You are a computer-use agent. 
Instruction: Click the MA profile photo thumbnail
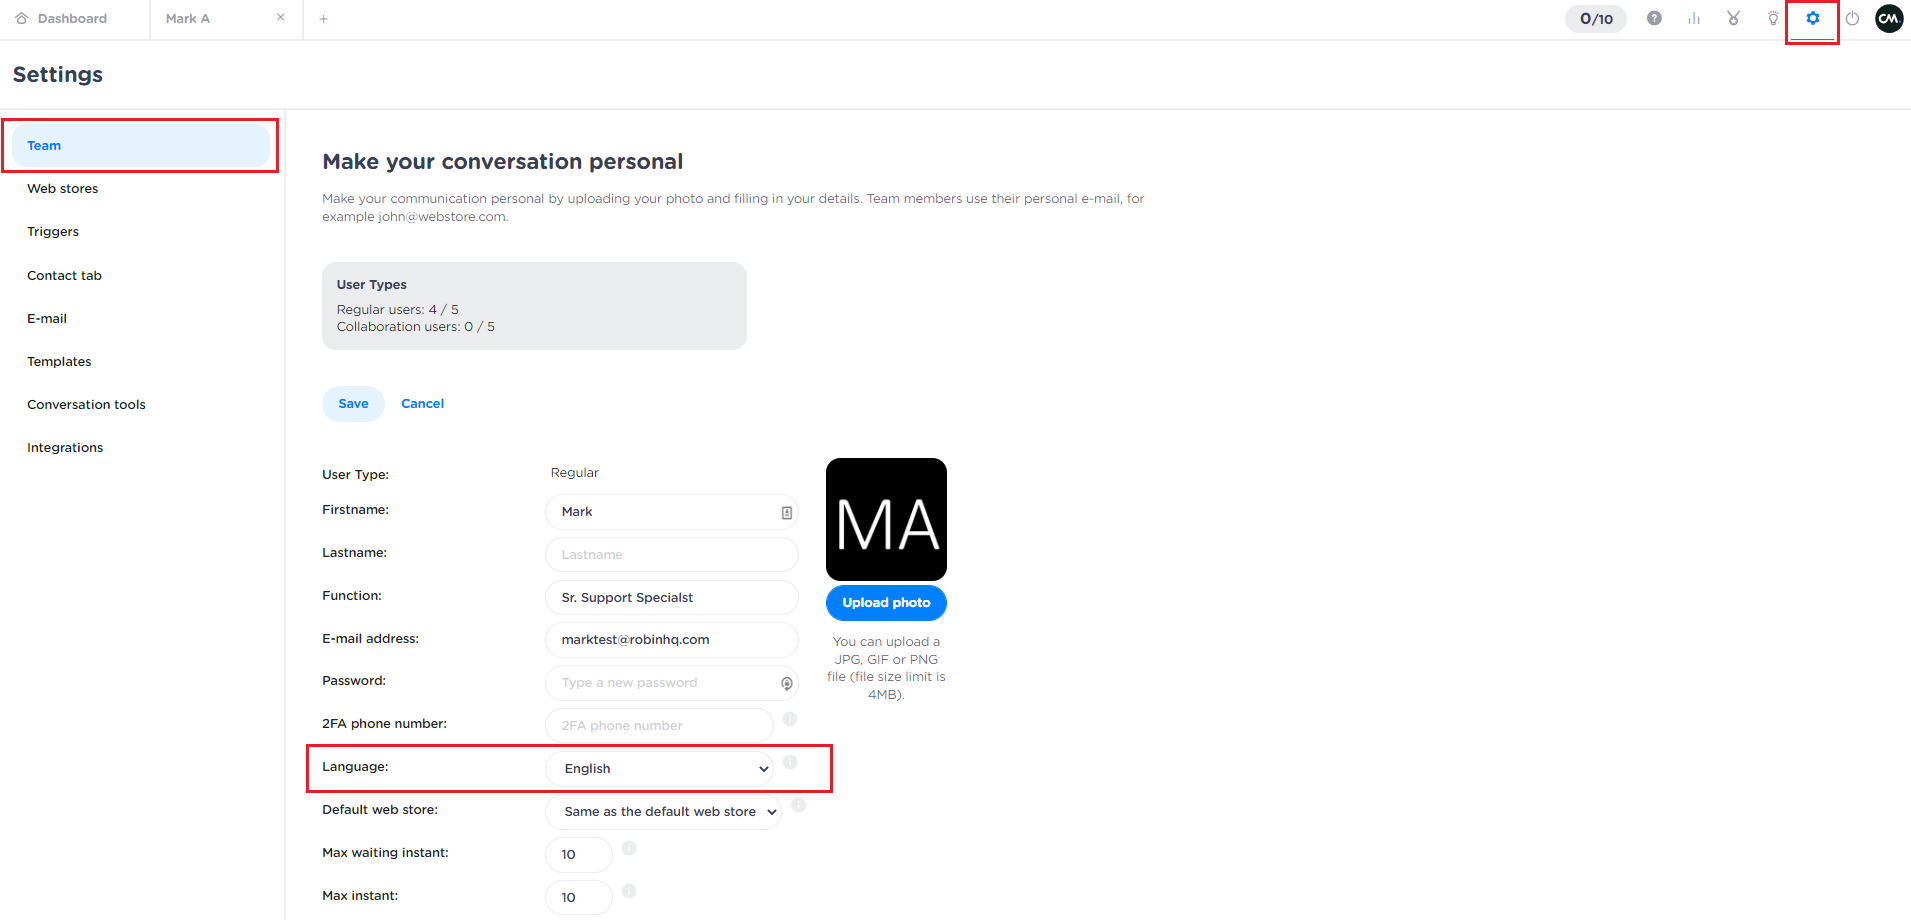886,519
